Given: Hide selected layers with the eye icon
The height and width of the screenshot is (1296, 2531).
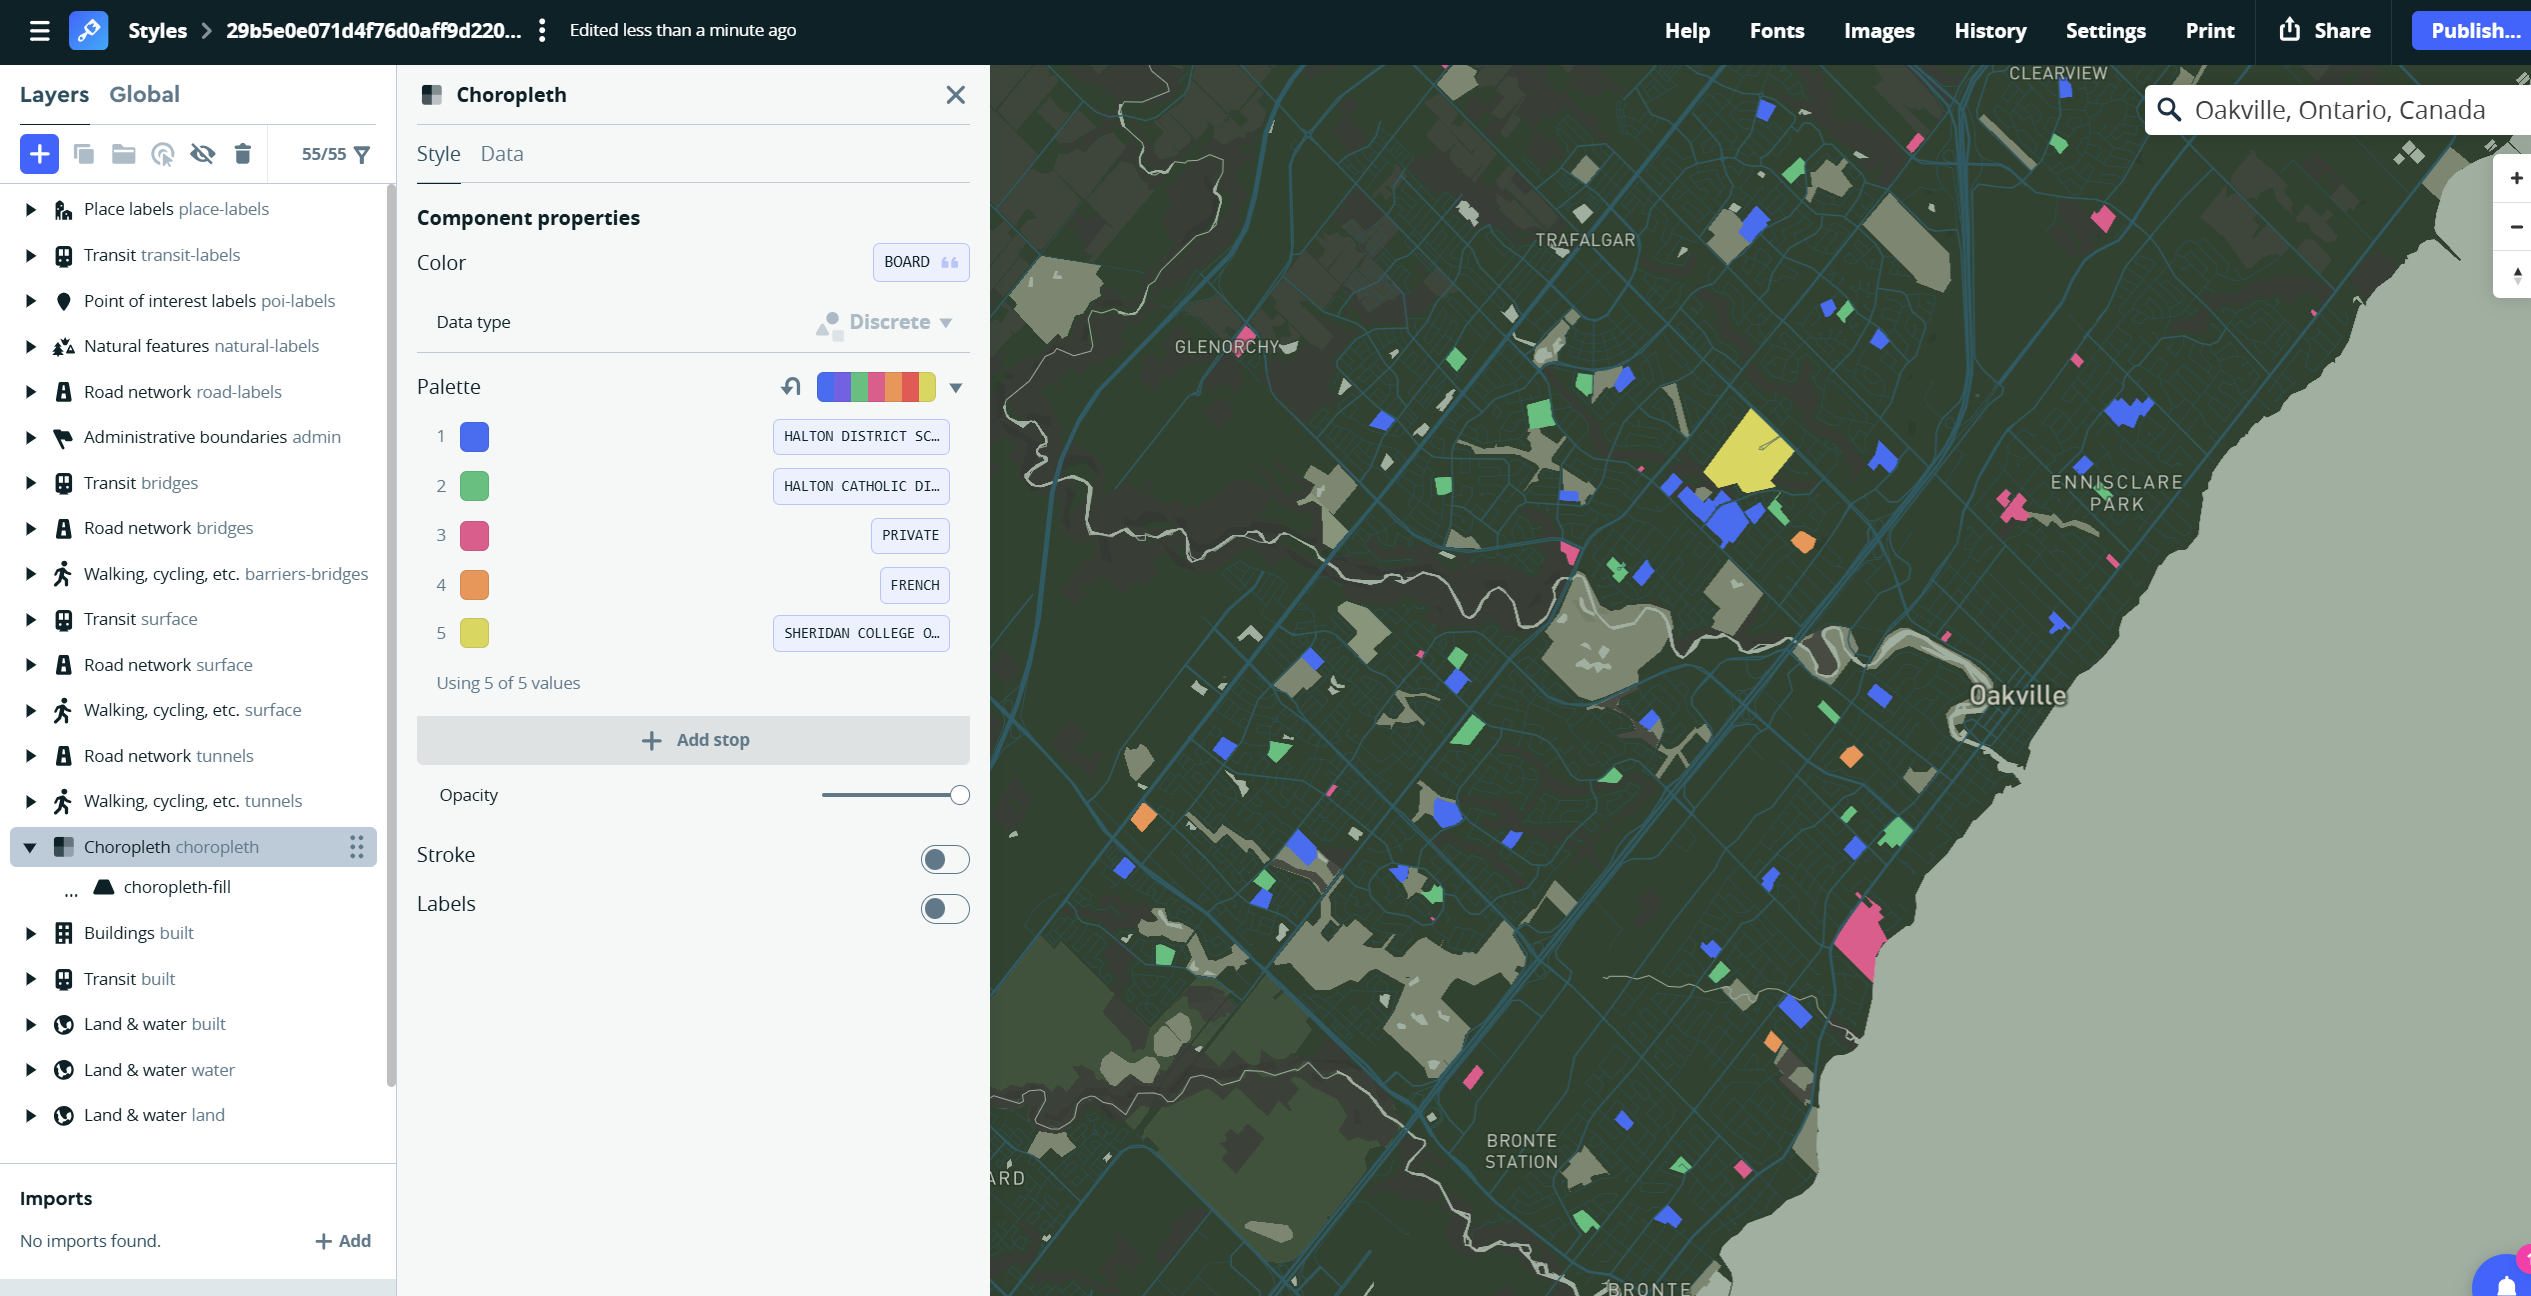Looking at the screenshot, I should click(202, 154).
